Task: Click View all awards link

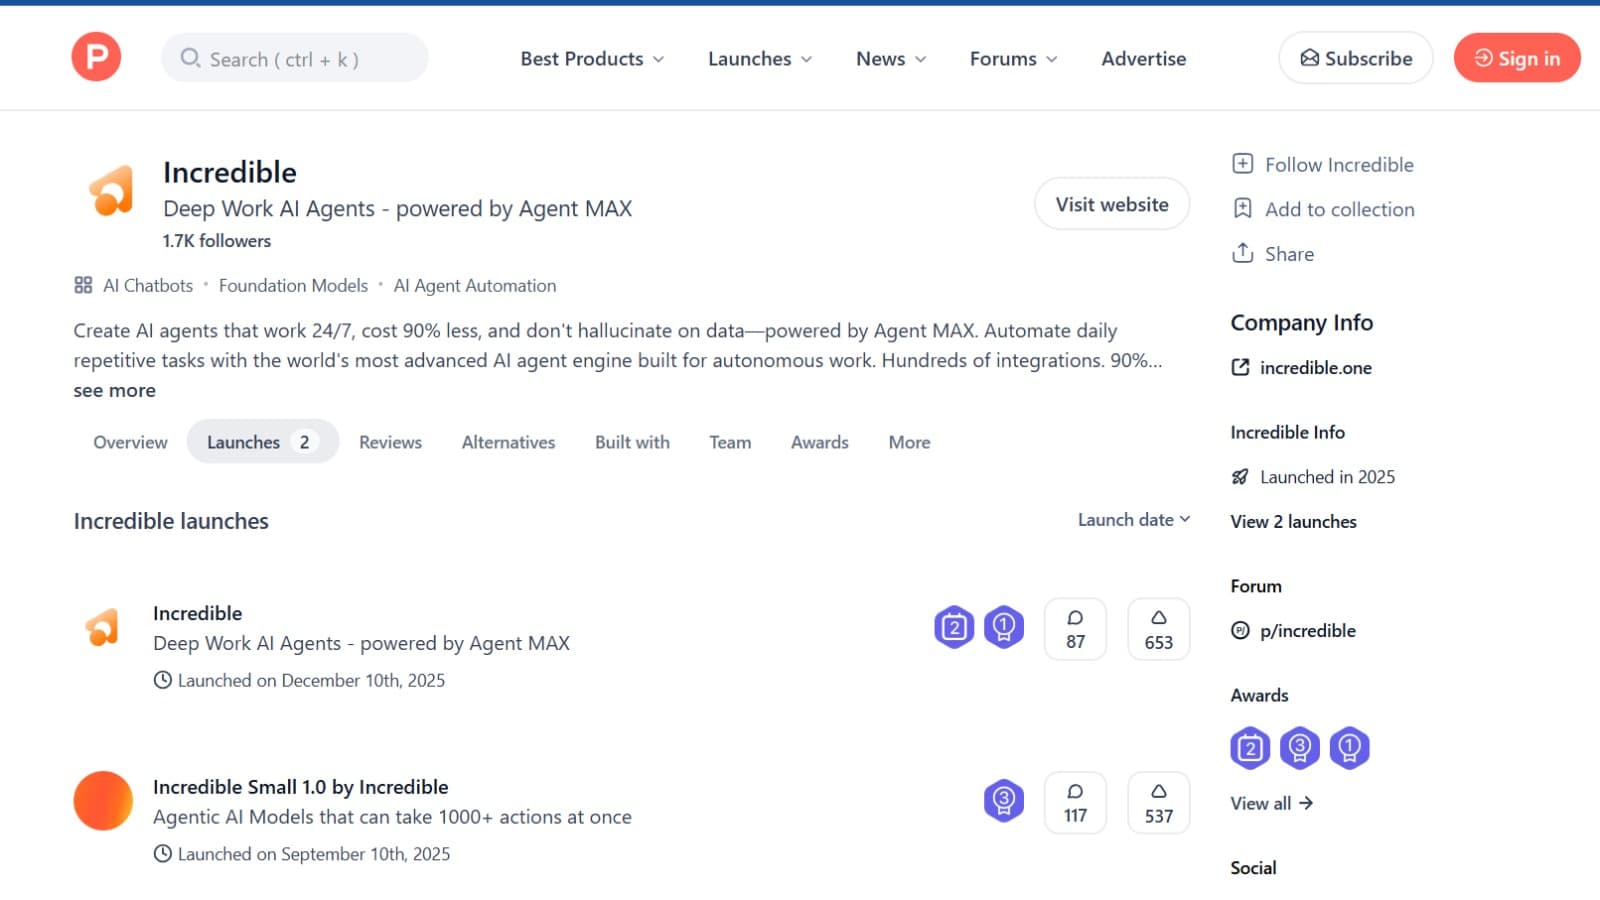Action: click(x=1271, y=803)
